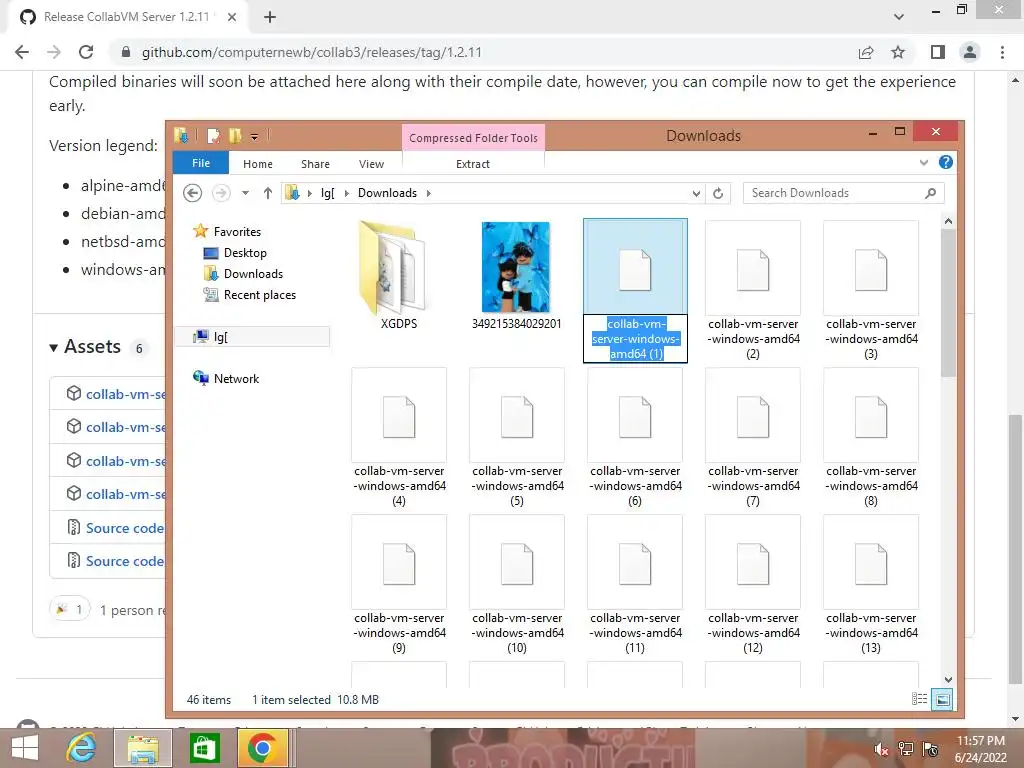Click lg[ segment in address bar
The image size is (1024, 768).
point(328,193)
